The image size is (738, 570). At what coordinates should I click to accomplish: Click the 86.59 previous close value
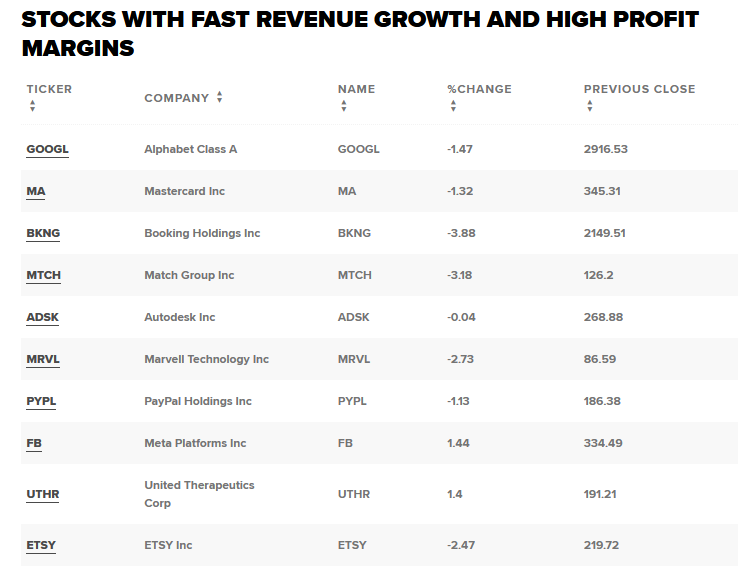pyautogui.click(x=600, y=359)
